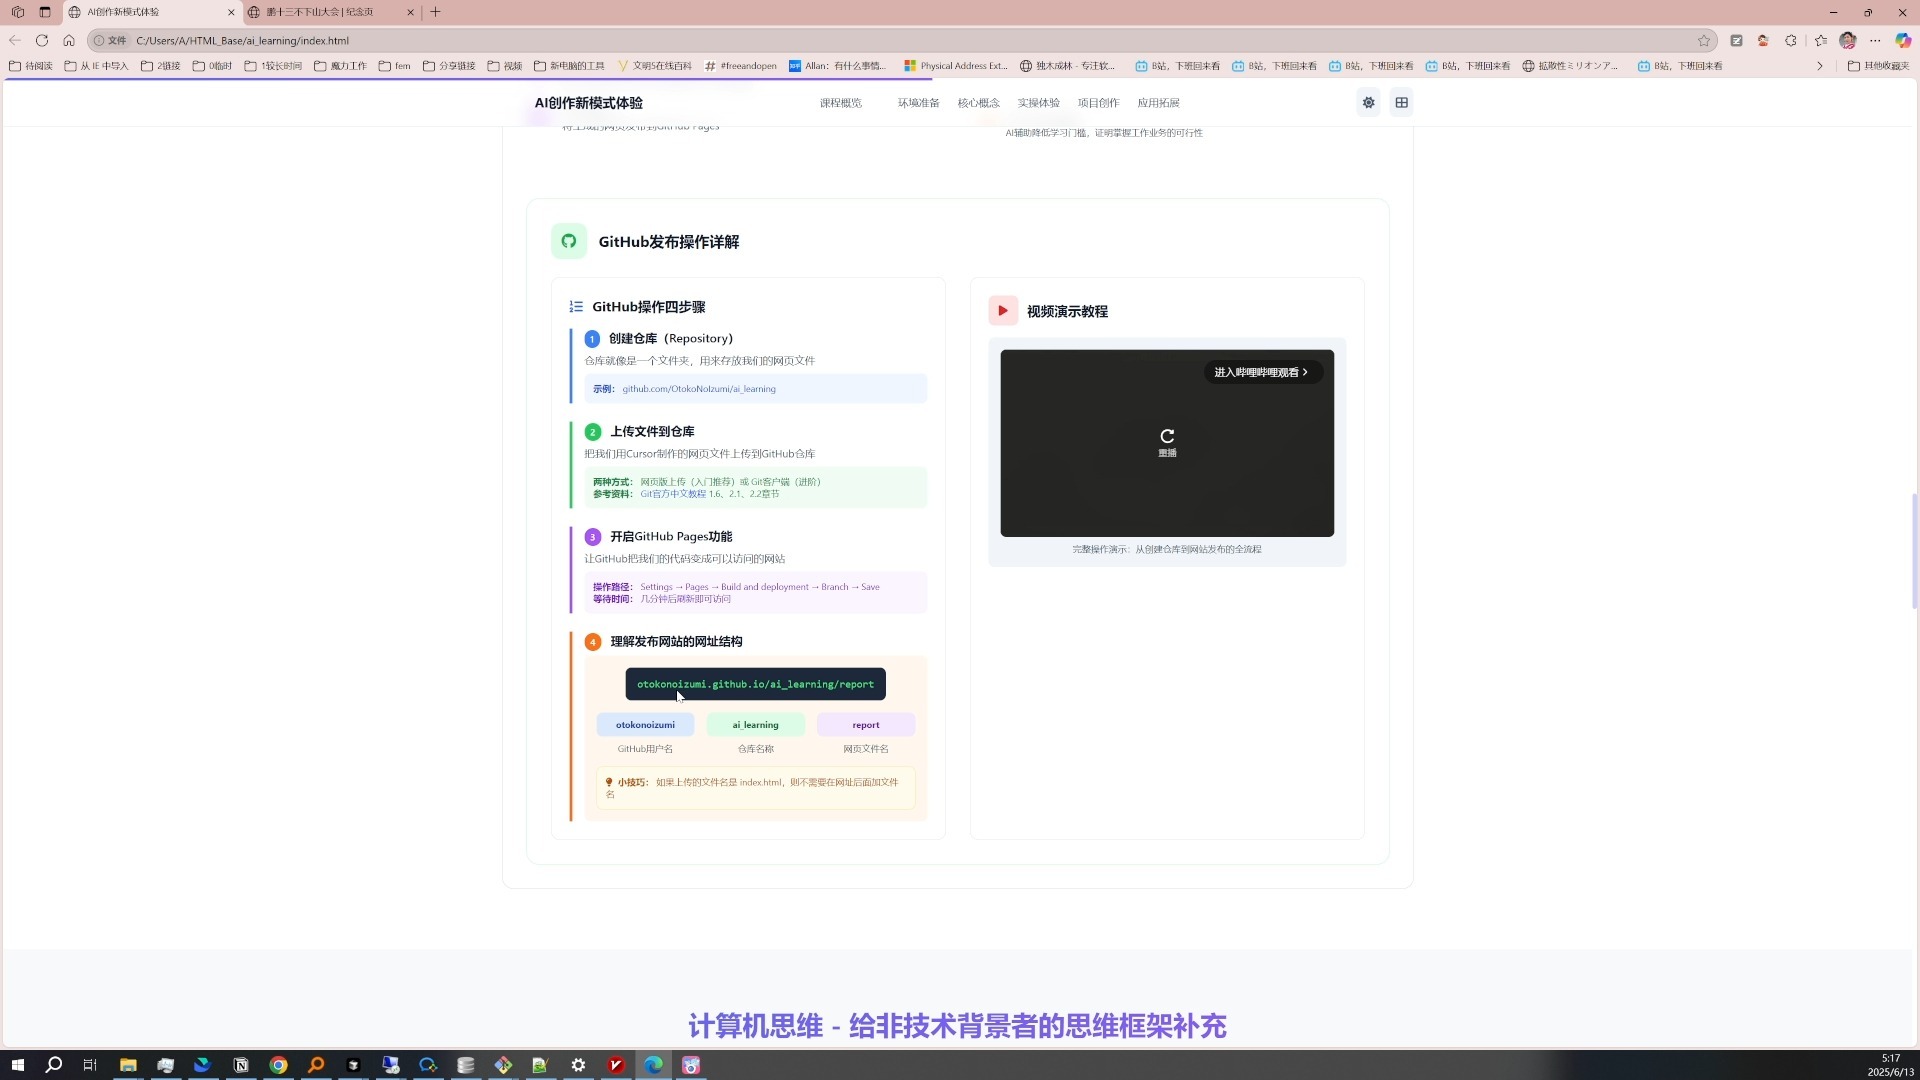Click the Copilot icon in the browser toolbar

click(1903, 41)
